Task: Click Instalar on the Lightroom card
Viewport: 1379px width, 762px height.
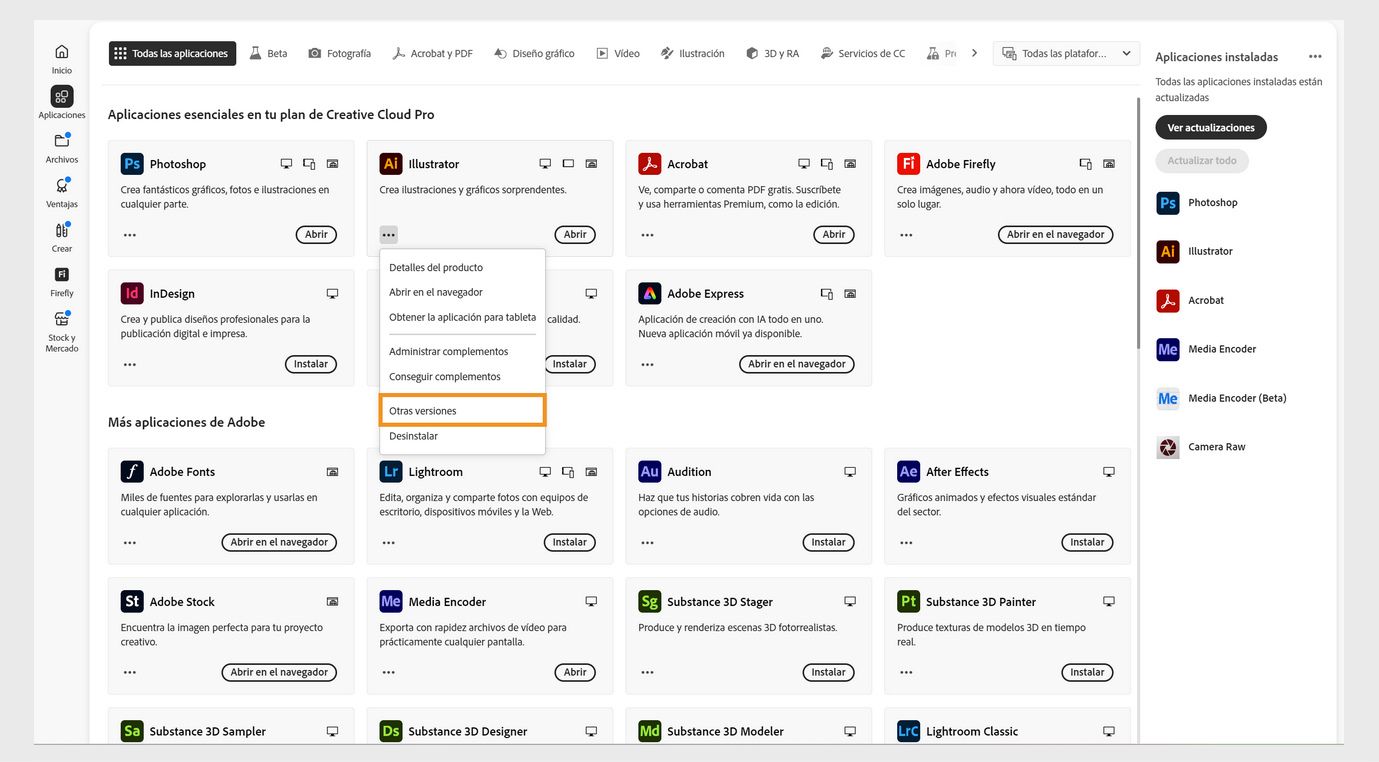Action: tap(570, 543)
